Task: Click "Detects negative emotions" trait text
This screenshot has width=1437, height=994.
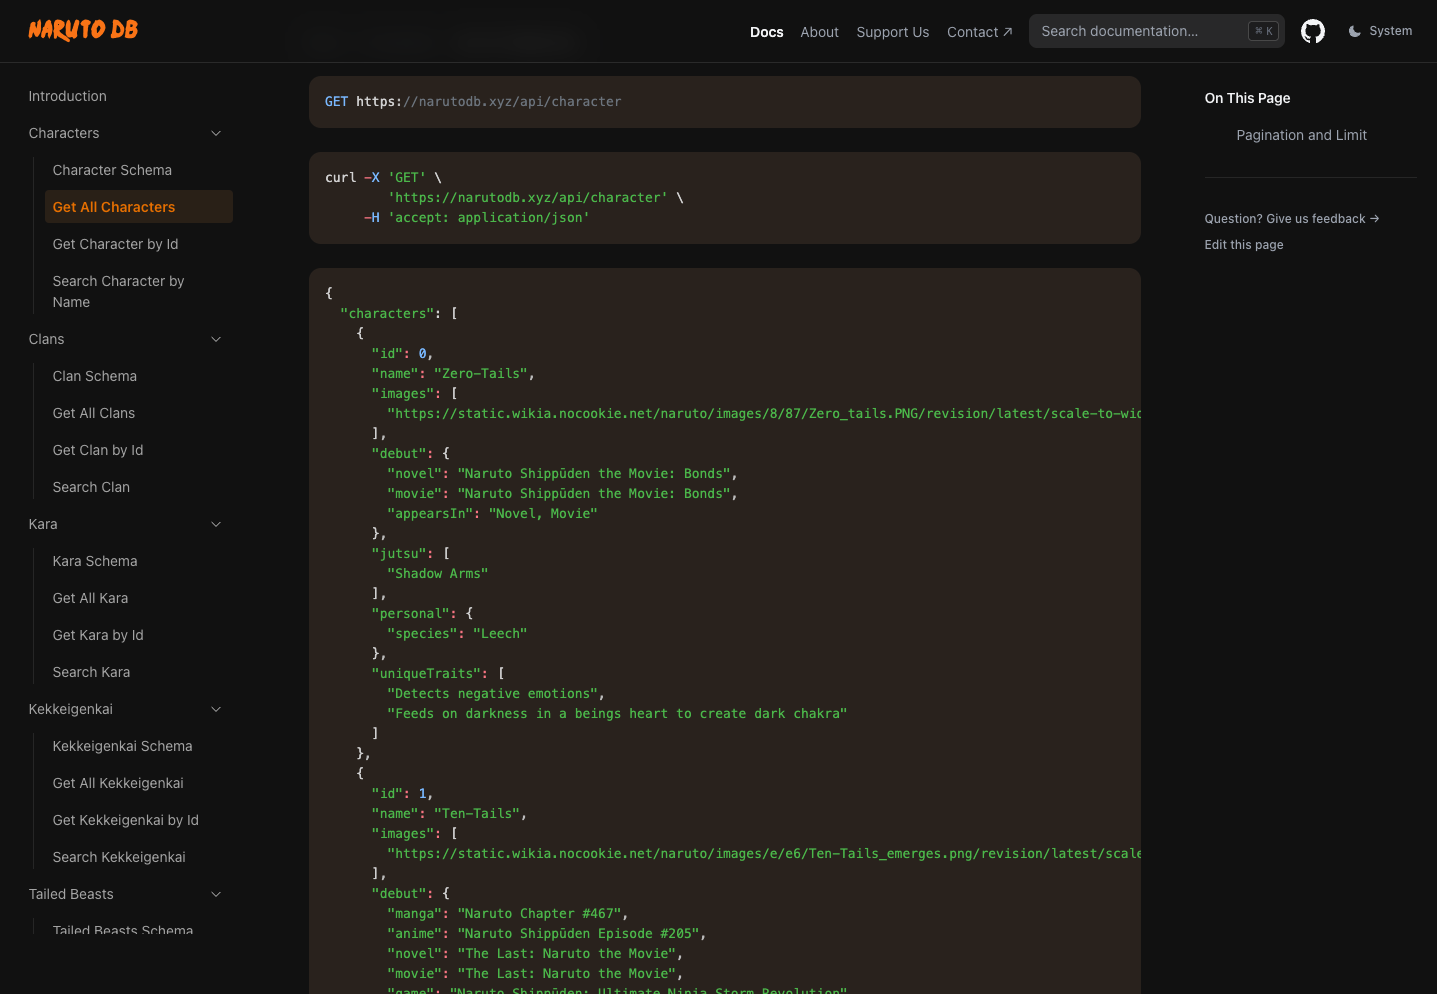Action: point(492,693)
